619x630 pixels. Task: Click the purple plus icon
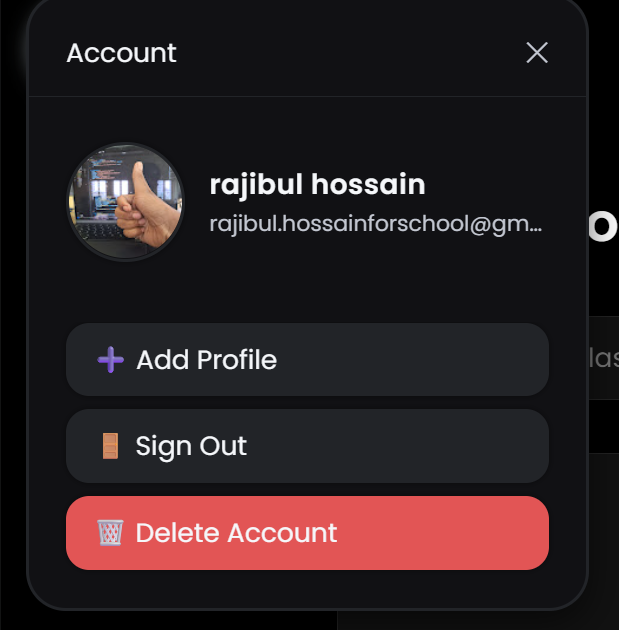pyautogui.click(x=110, y=360)
